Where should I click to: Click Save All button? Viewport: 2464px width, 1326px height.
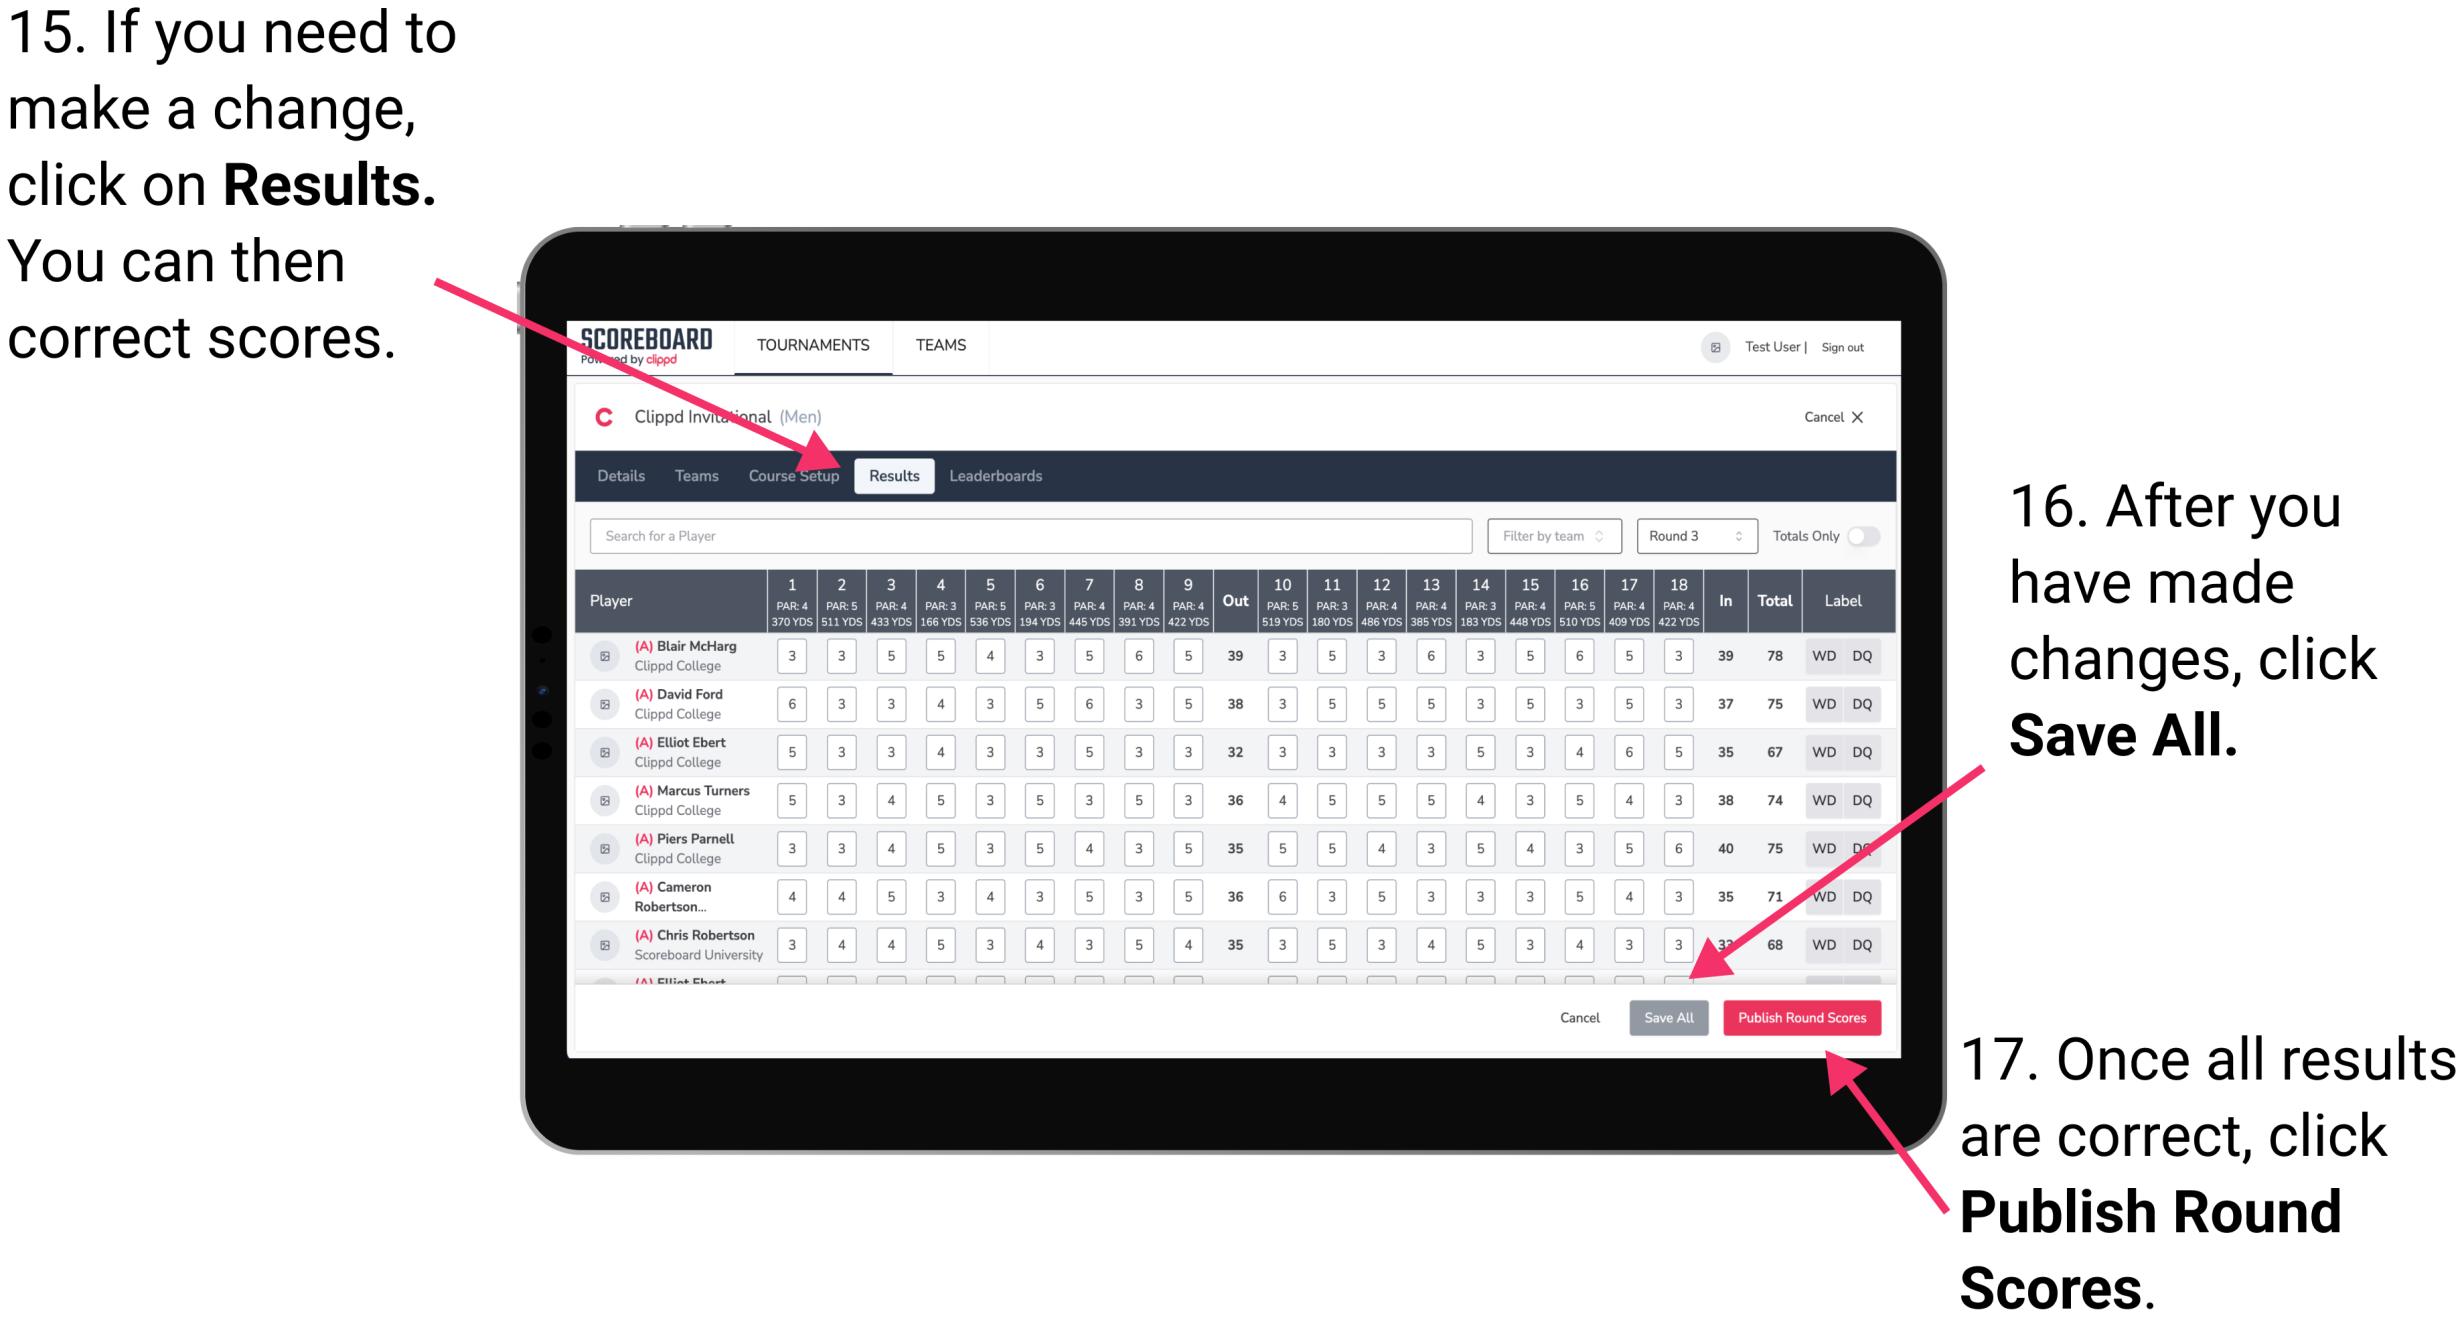pos(1666,1016)
